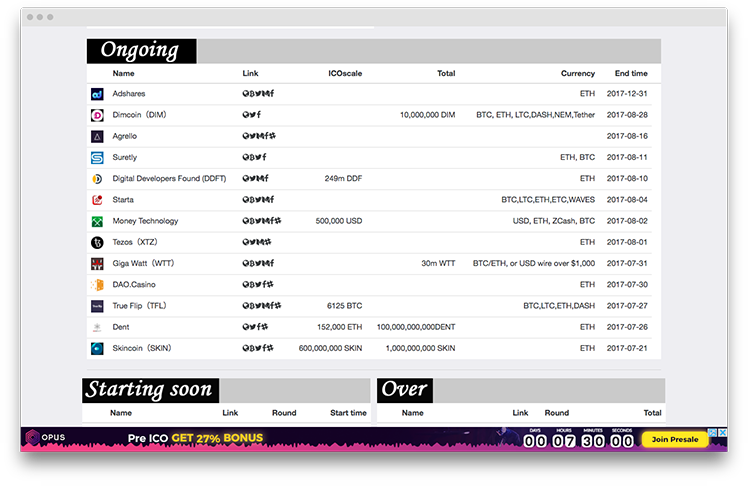The image size is (748, 488).
Task: Click the Skincoin (SKIN) name
Action: (142, 348)
